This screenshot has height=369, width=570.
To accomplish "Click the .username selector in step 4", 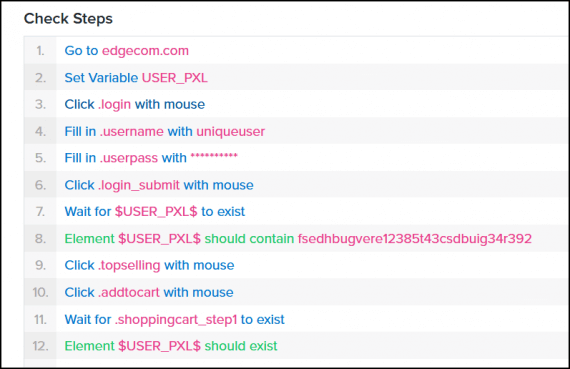I will coord(132,131).
